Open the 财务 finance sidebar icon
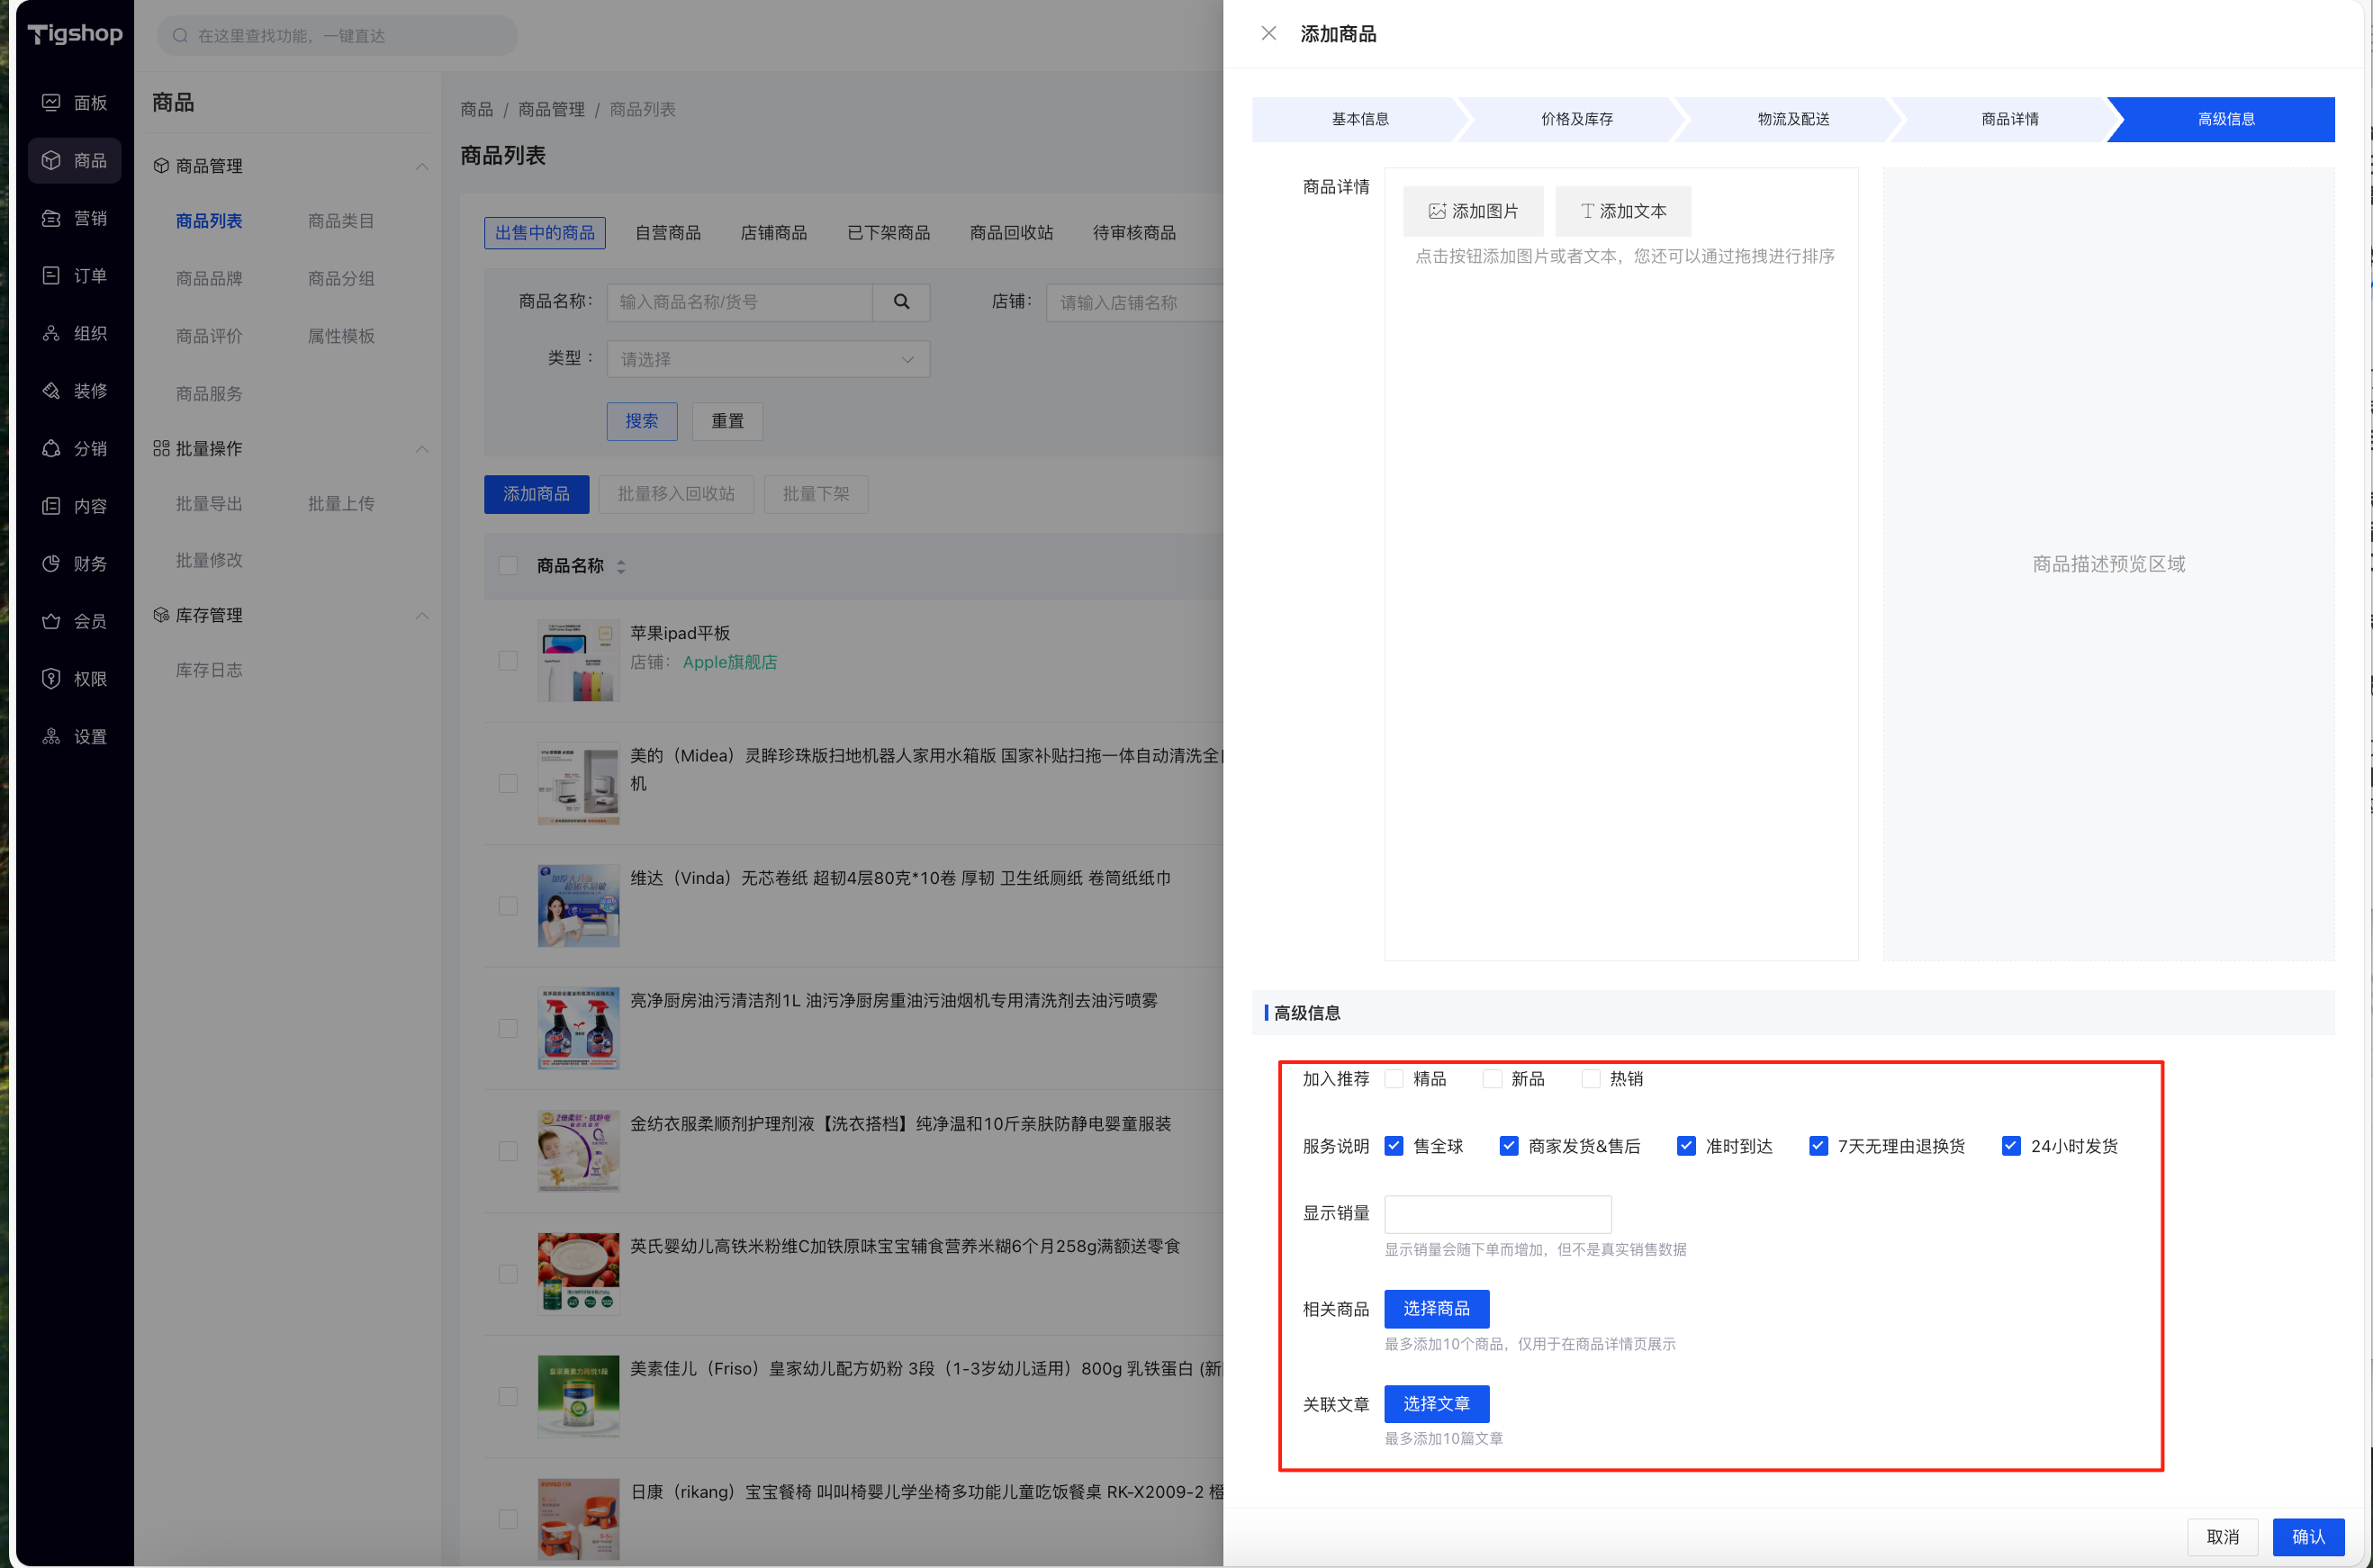 tap(51, 563)
